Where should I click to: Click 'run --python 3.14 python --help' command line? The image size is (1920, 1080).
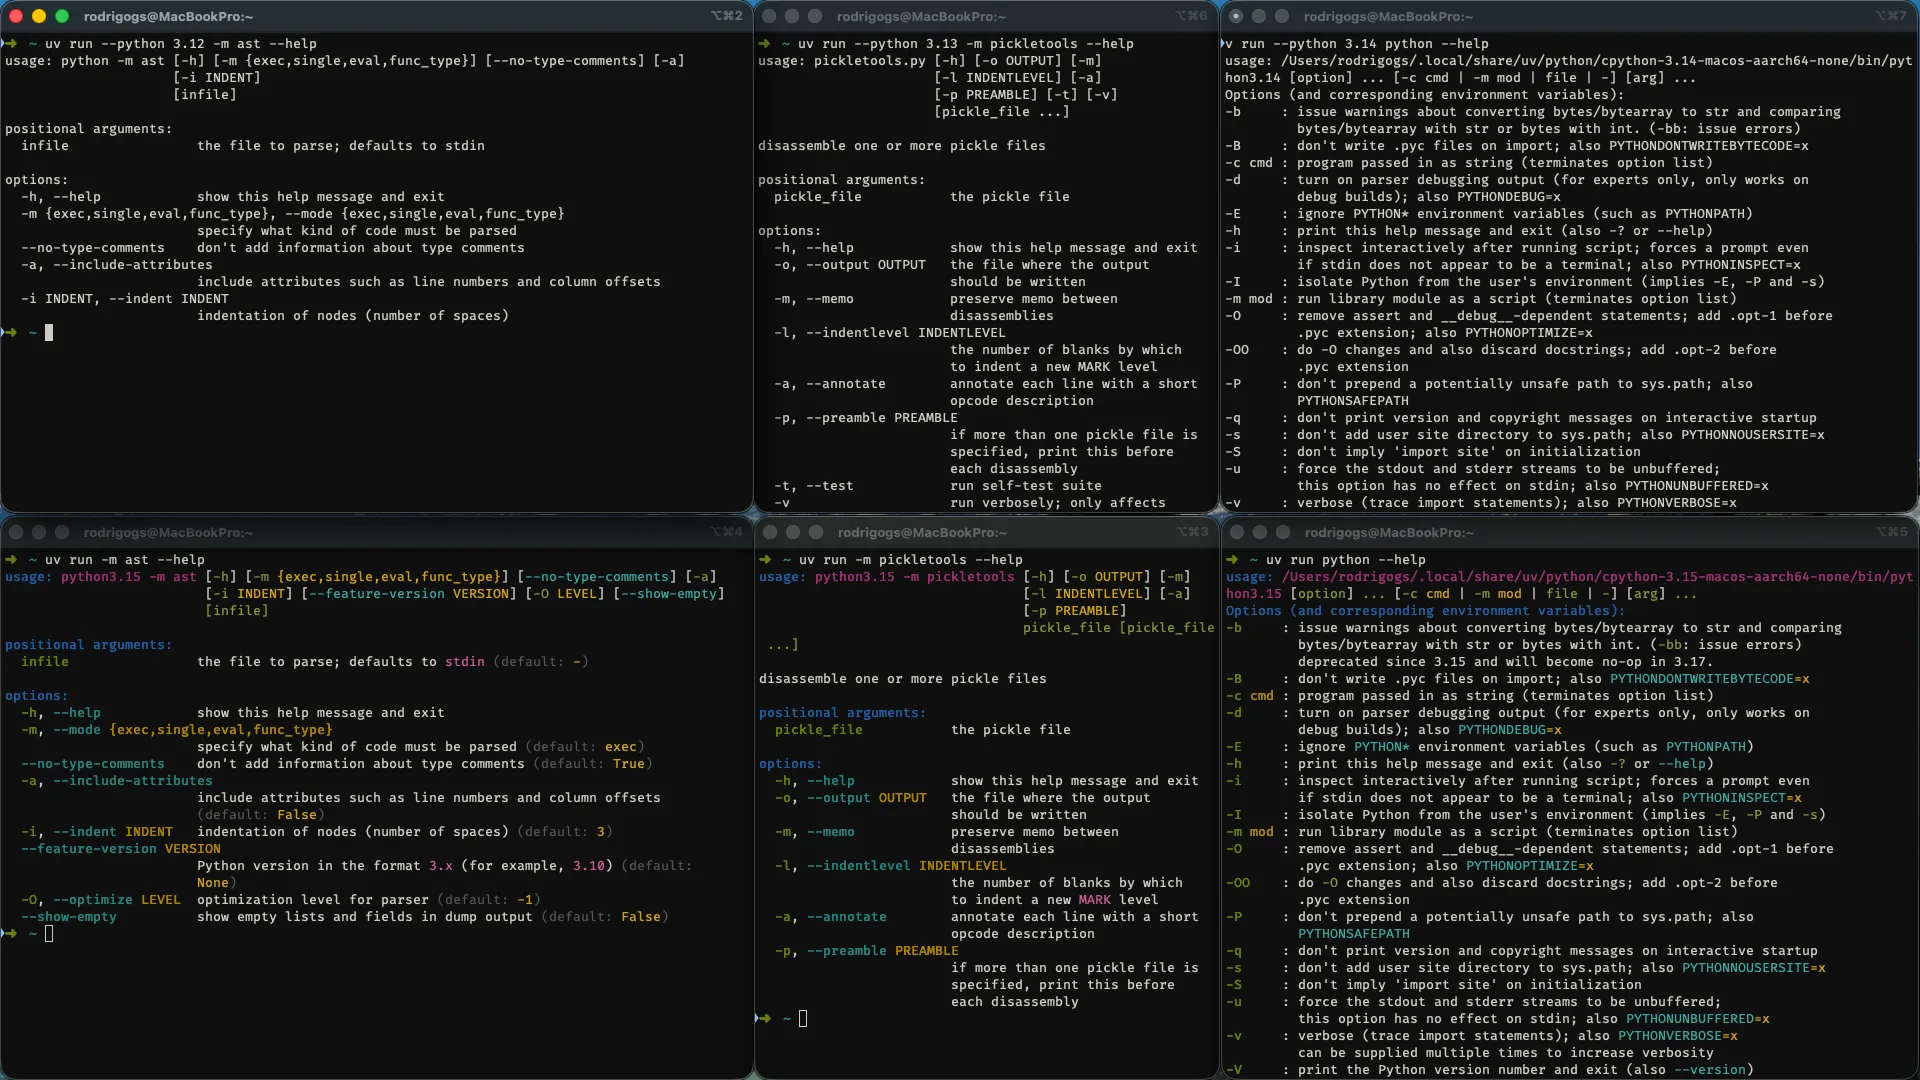click(x=1365, y=44)
